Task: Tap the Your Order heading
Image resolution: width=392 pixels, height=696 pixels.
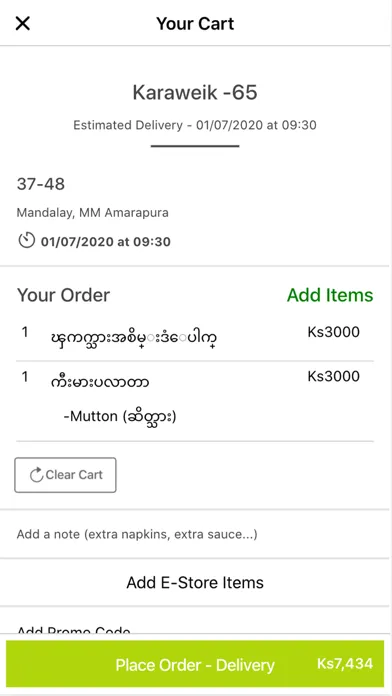Action: (63, 295)
